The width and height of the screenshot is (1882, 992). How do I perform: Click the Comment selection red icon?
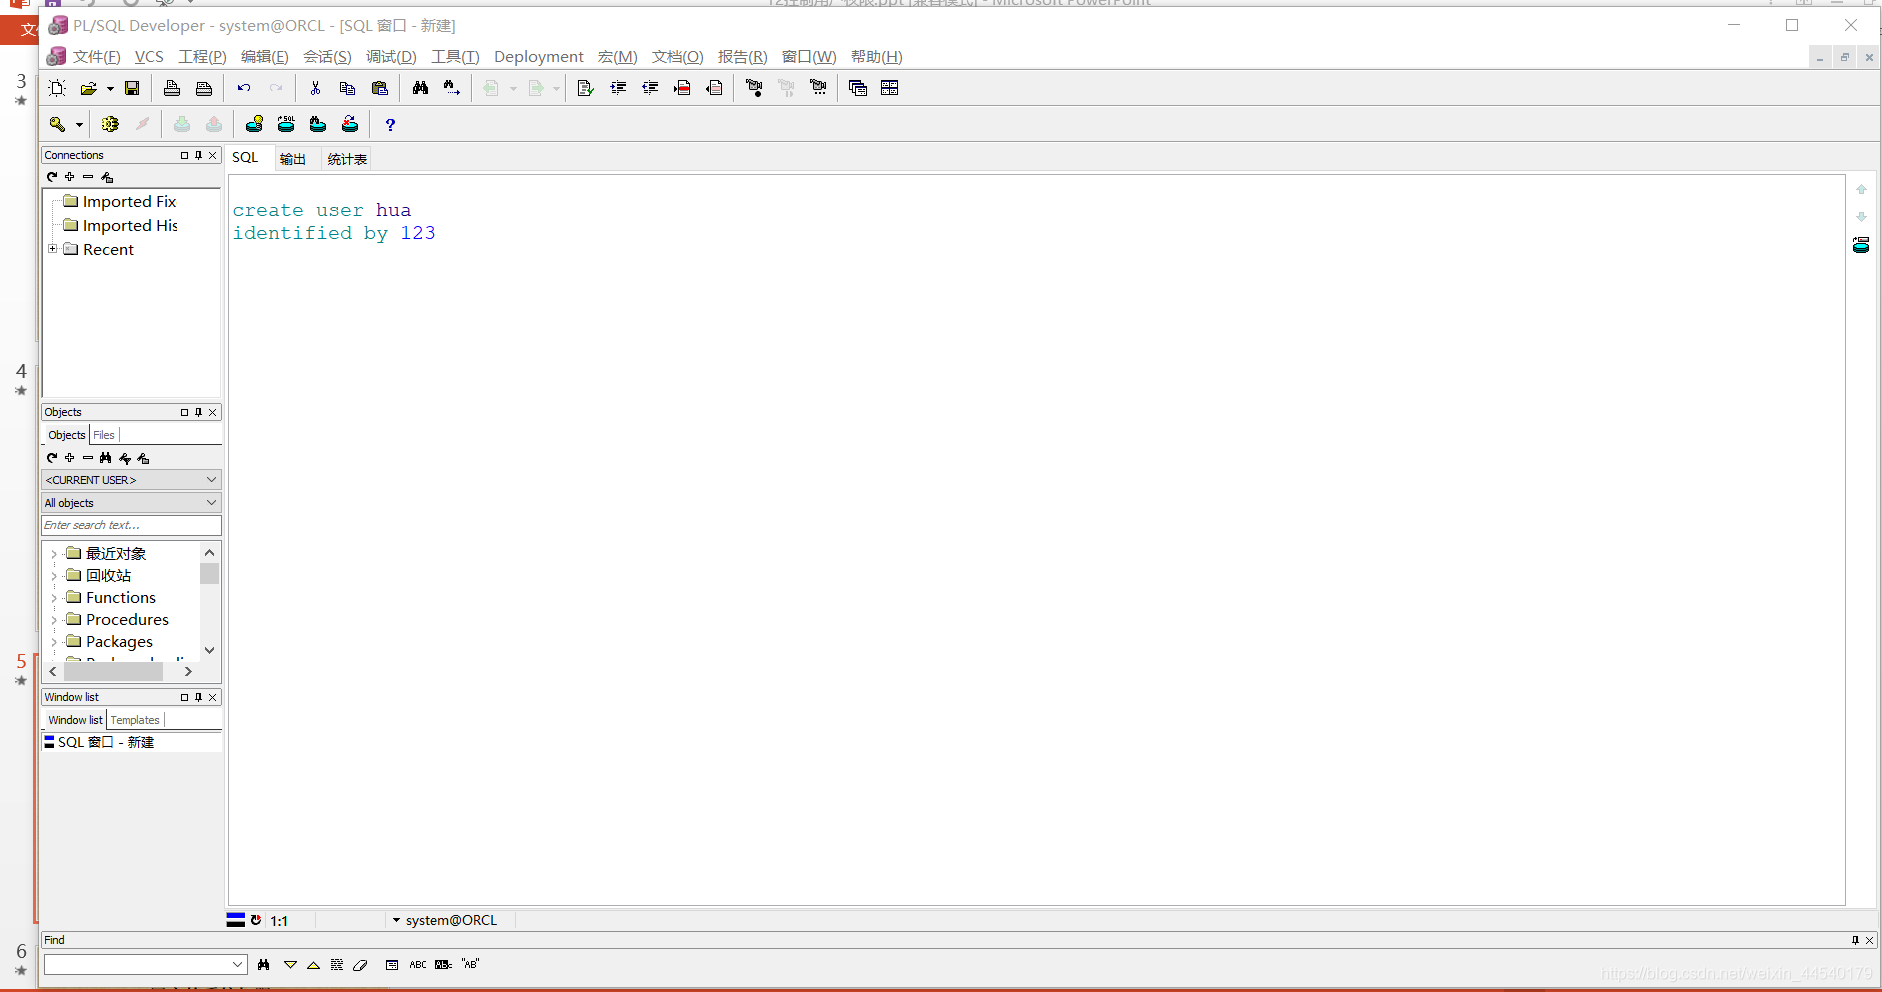pos(682,88)
